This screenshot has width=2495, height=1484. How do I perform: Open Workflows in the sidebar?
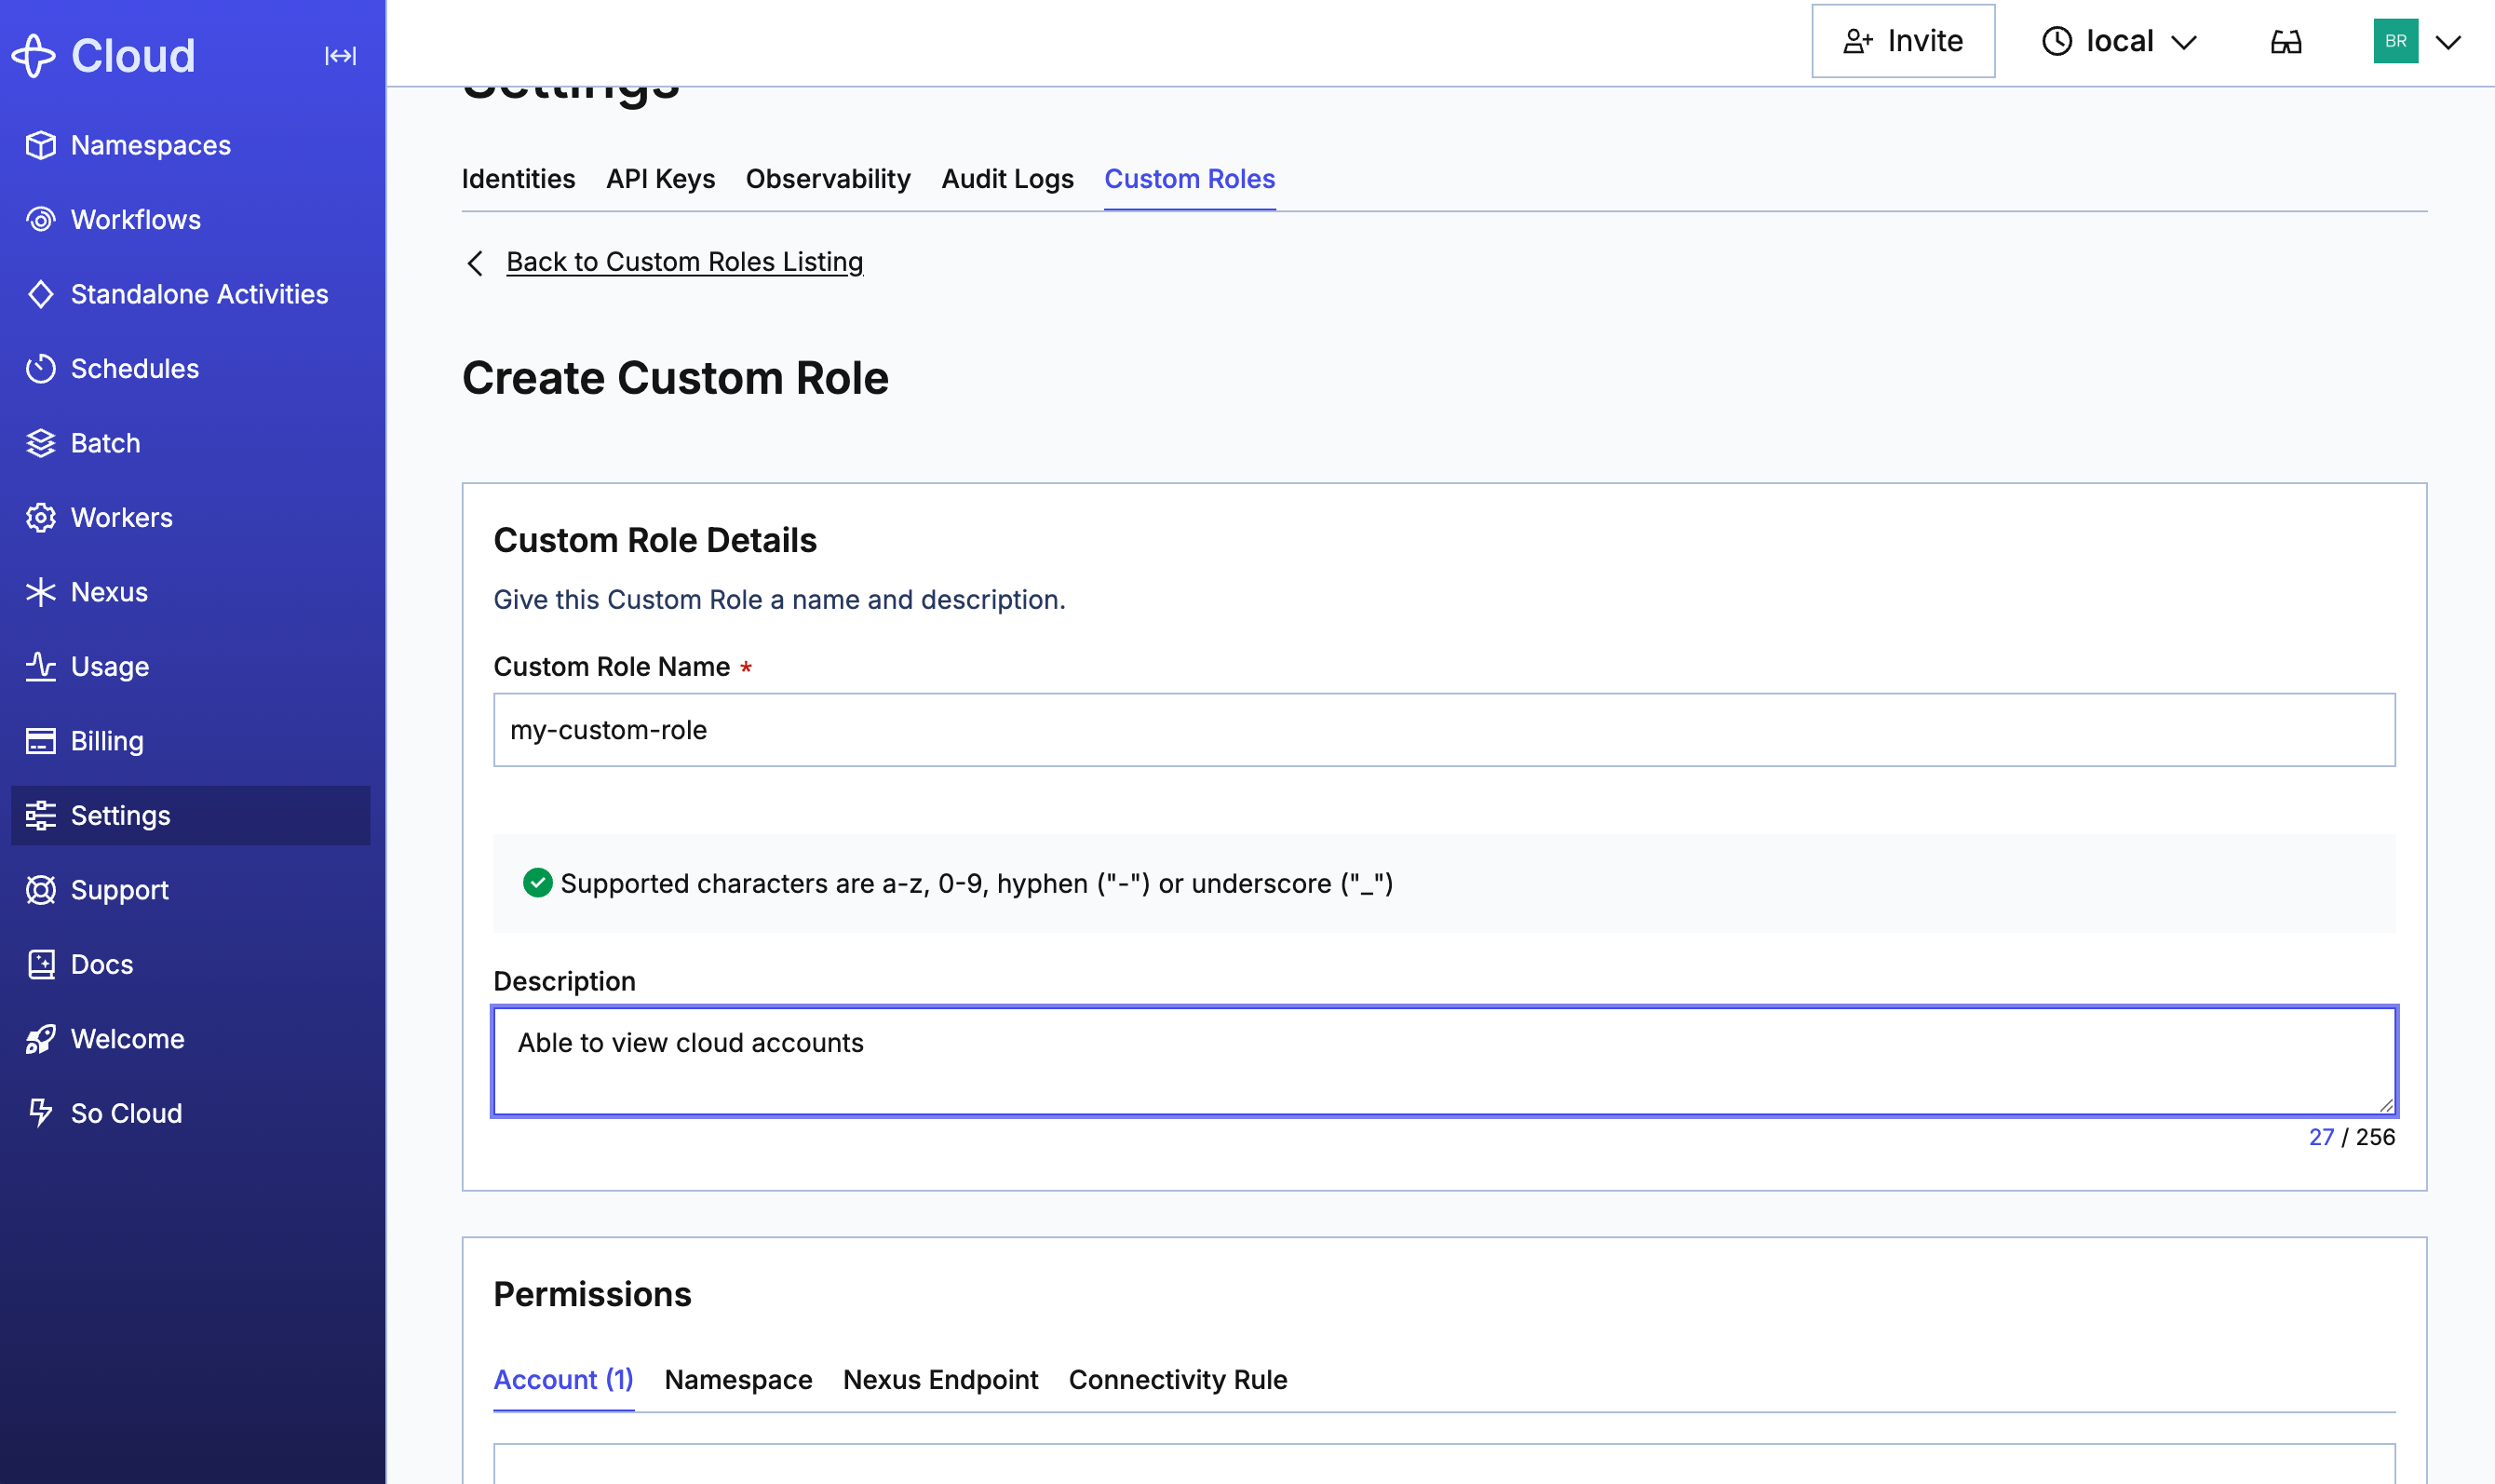pyautogui.click(x=190, y=220)
